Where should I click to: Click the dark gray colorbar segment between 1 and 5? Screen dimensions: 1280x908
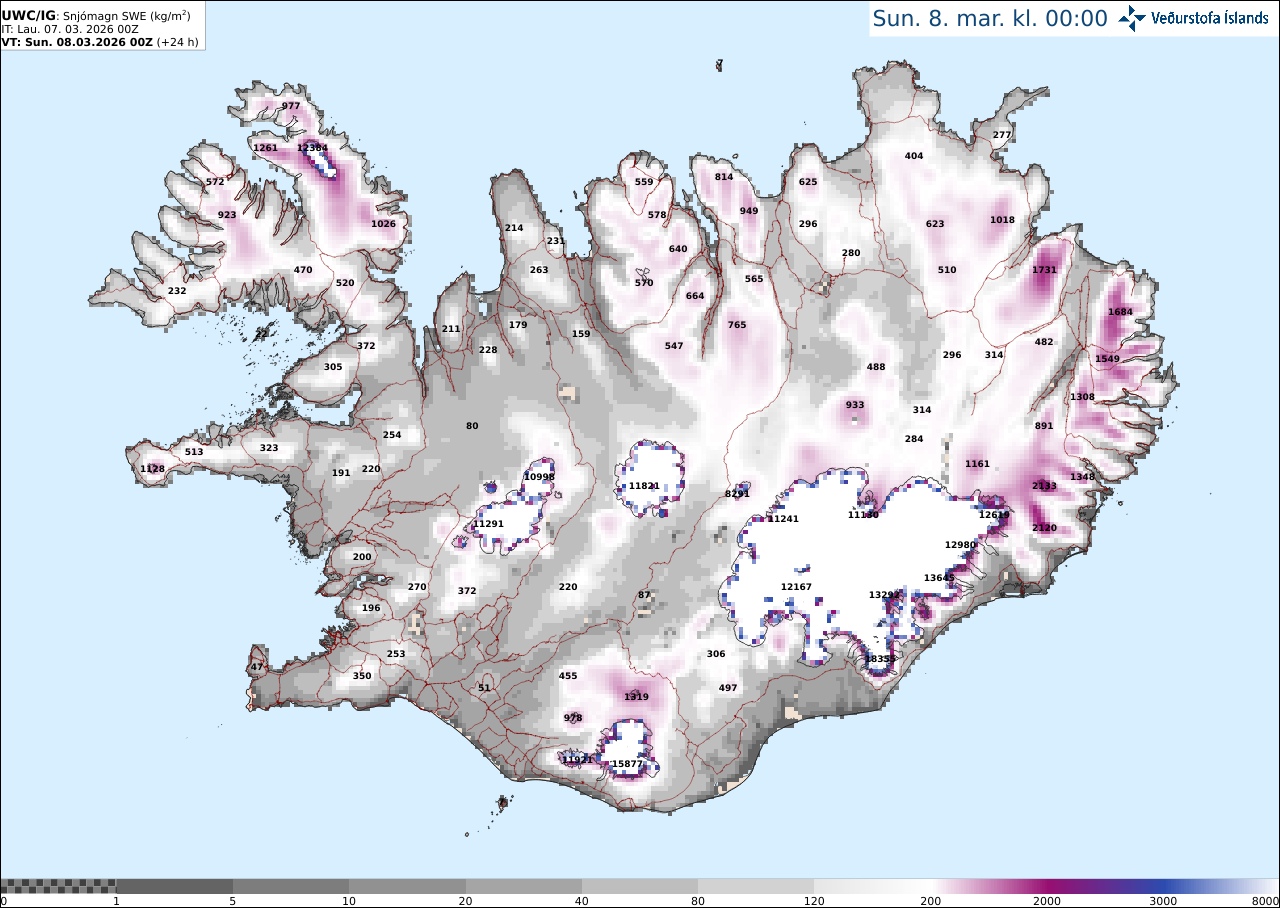175,886
